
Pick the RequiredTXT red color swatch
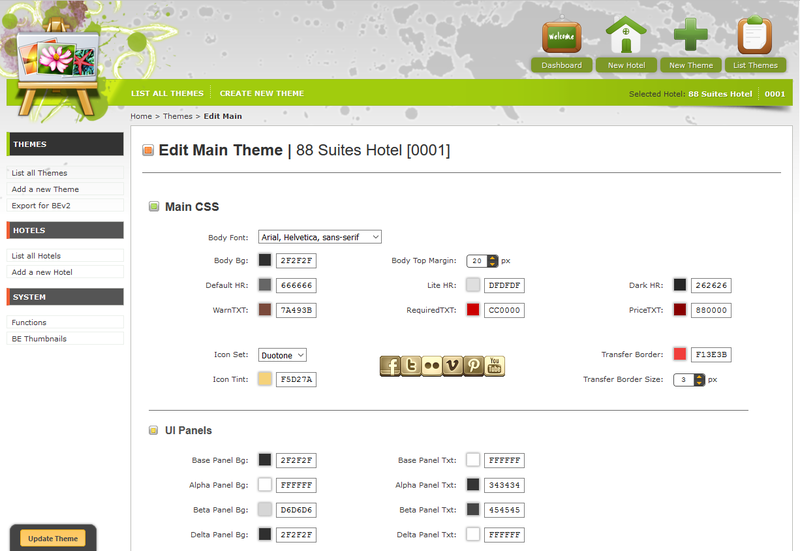pyautogui.click(x=473, y=310)
